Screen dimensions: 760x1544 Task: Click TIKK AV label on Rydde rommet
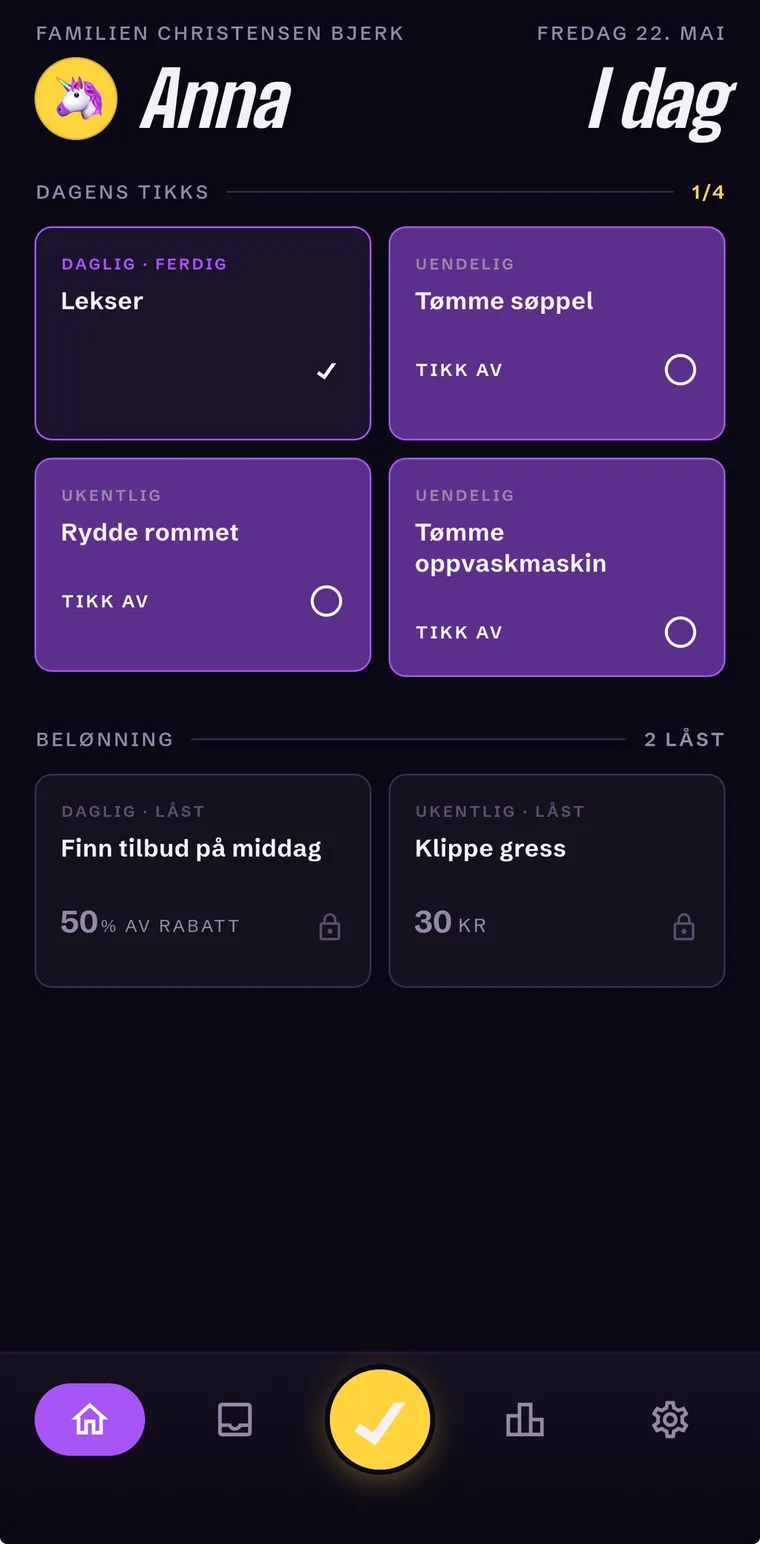coord(105,601)
